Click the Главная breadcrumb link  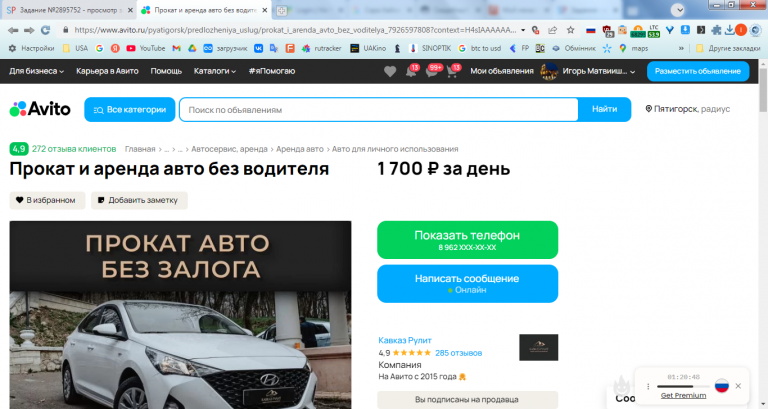click(x=140, y=149)
